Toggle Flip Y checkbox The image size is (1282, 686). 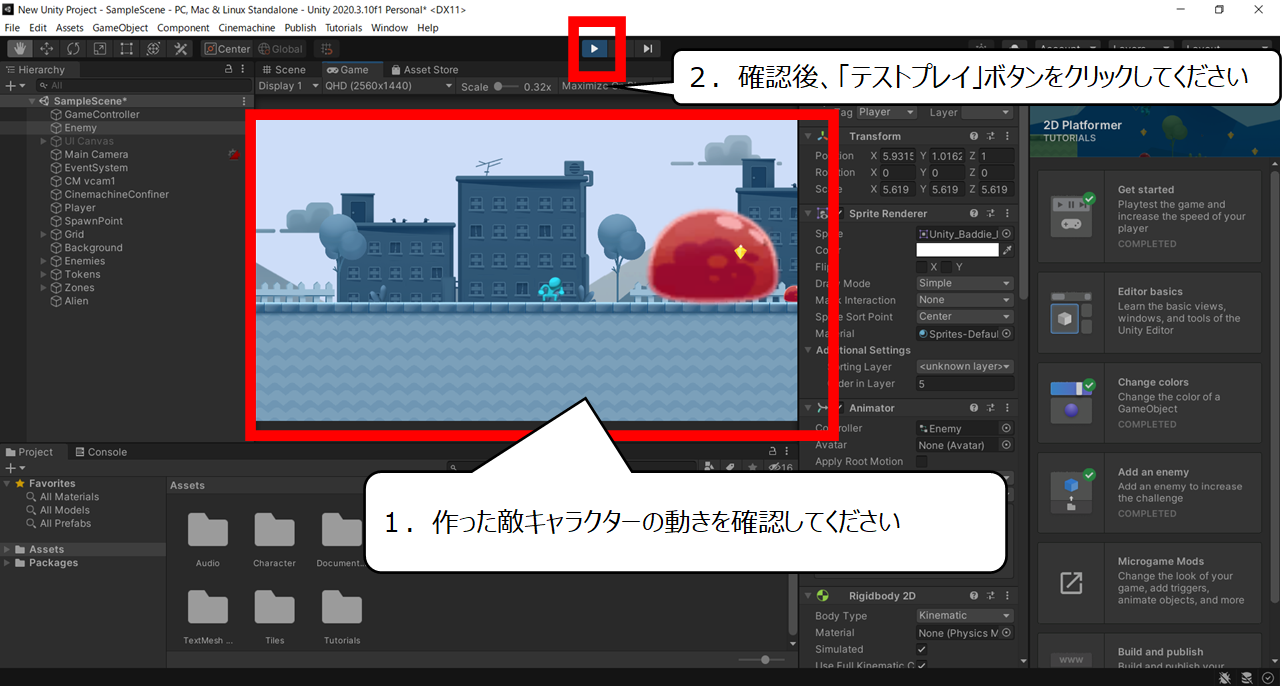click(x=948, y=267)
